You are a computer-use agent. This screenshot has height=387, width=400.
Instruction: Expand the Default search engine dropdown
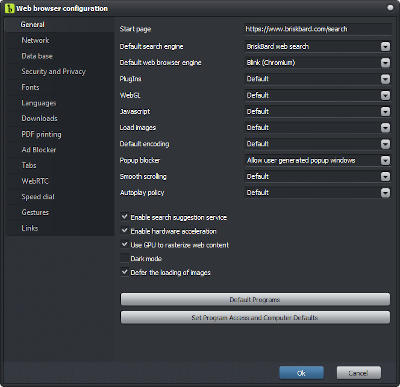pos(385,46)
